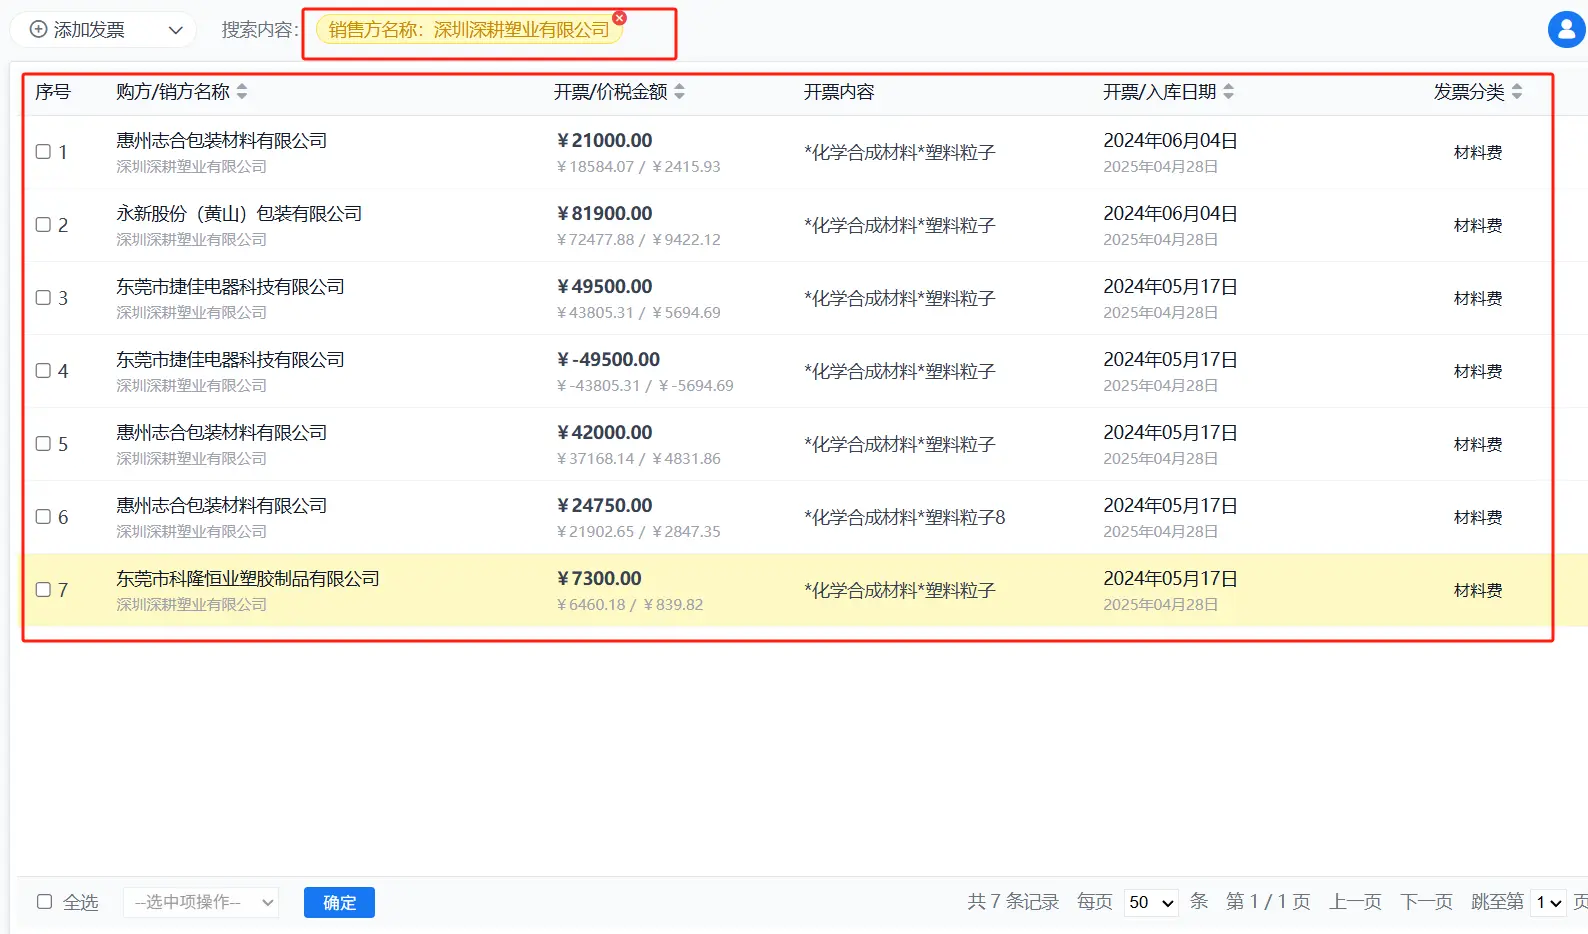The image size is (1588, 934).
Task: Tick the checkbox for row 4
Action: [x=43, y=371]
